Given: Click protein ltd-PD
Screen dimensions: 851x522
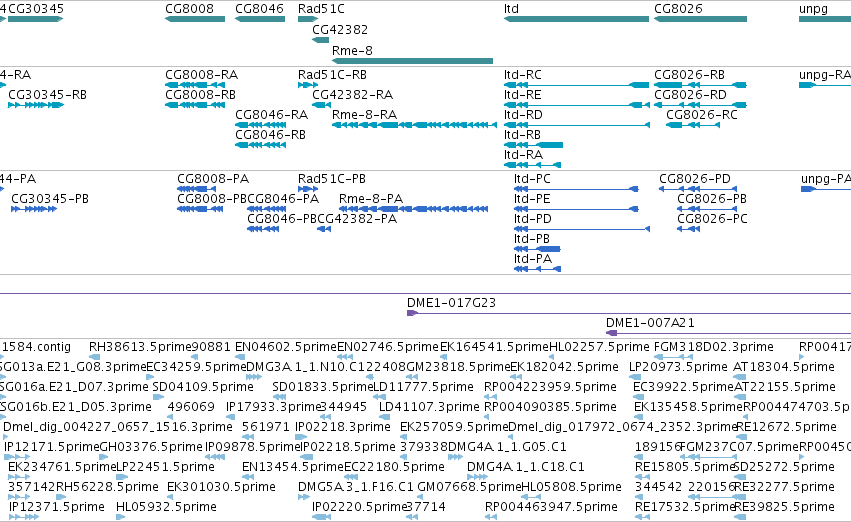Looking at the screenshot, I should 582,229.
